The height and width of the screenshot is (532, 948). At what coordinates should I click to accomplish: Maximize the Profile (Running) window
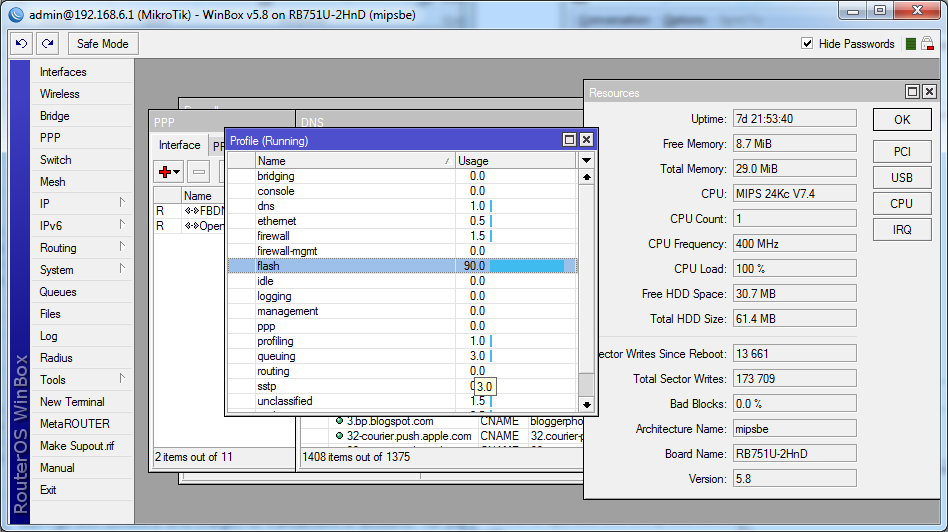[x=569, y=140]
